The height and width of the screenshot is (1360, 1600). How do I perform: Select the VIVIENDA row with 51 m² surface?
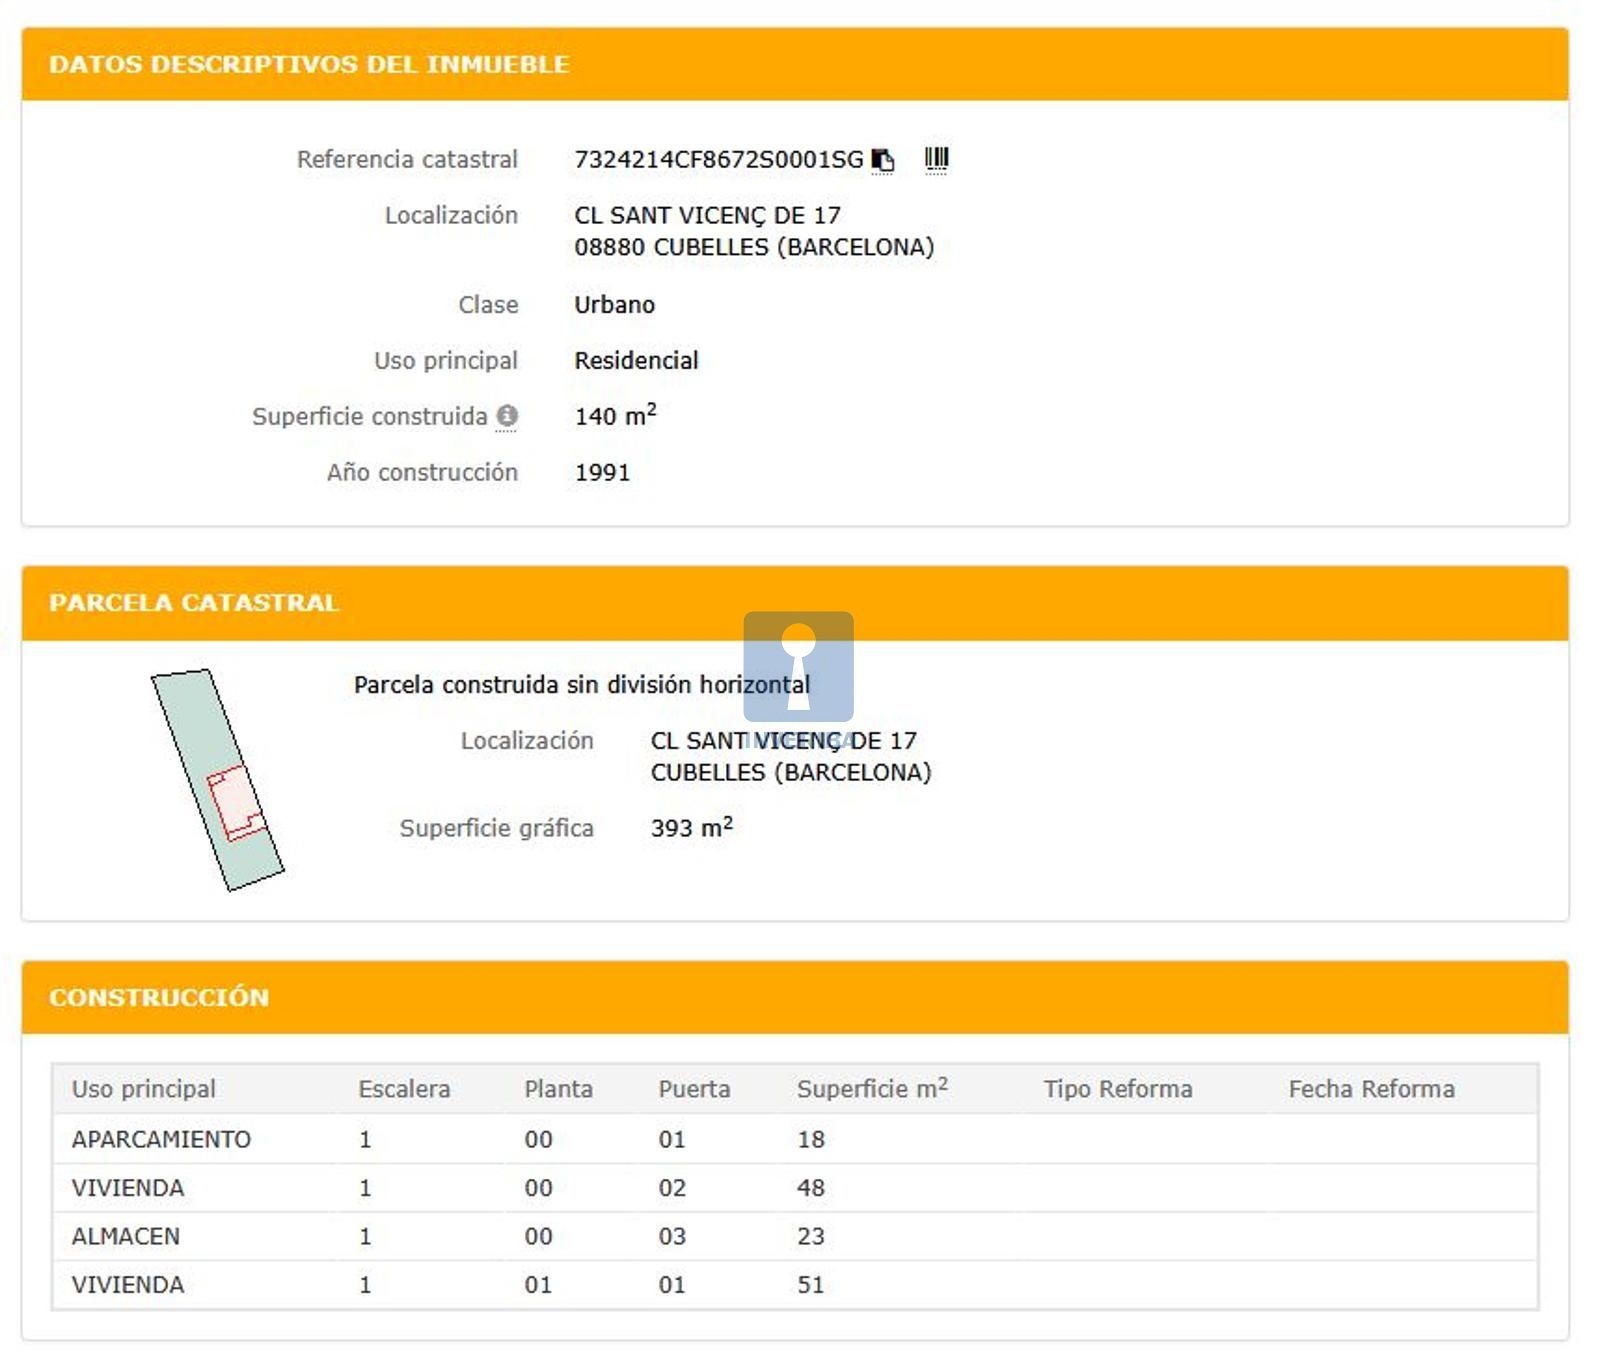(x=128, y=1285)
